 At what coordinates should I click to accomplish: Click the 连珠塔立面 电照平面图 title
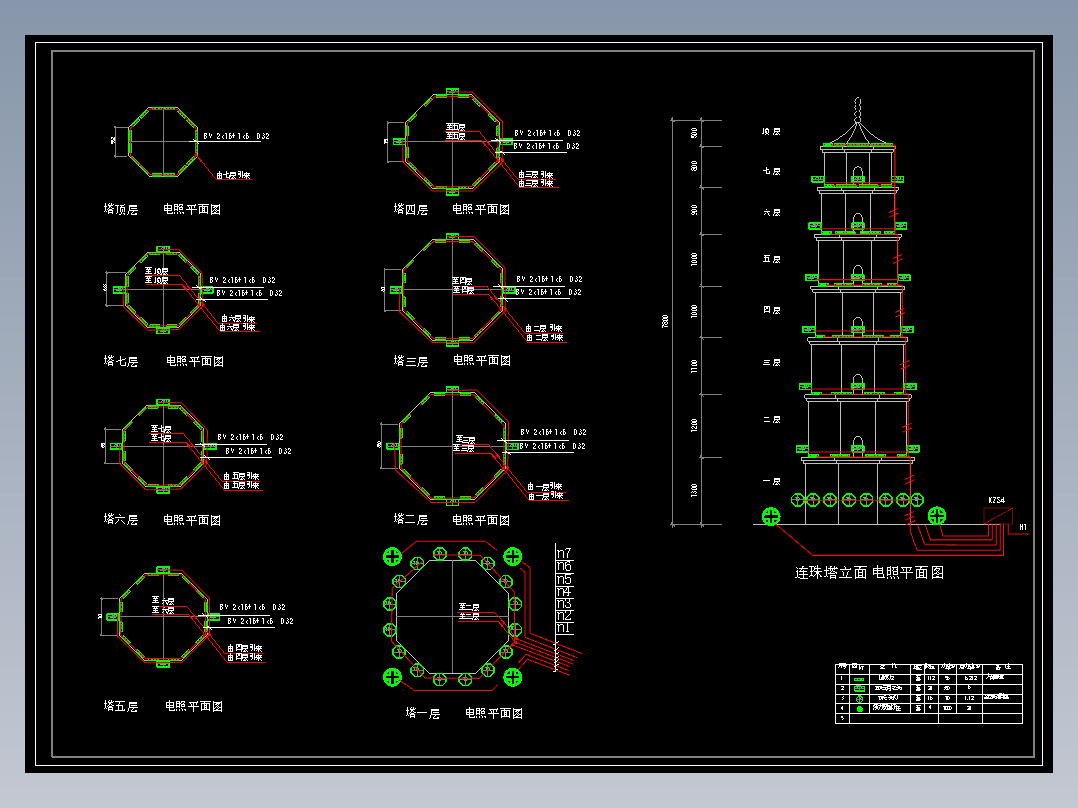tap(870, 572)
